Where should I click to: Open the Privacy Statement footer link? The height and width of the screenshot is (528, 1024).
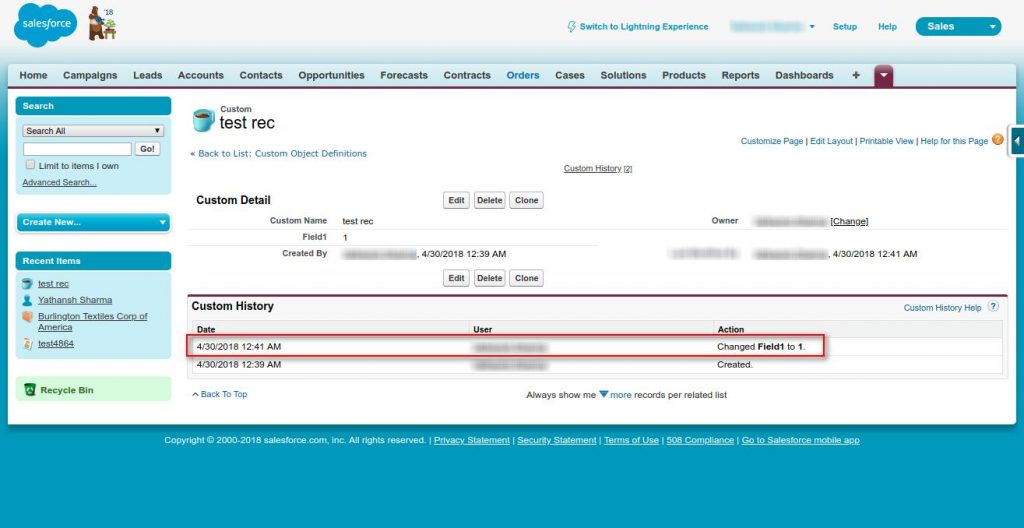point(472,440)
